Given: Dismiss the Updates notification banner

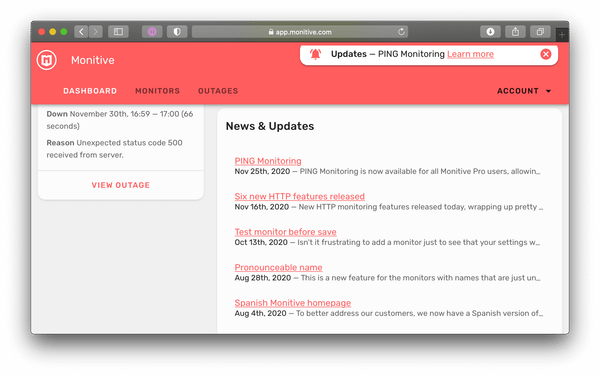Looking at the screenshot, I should tap(546, 54).
